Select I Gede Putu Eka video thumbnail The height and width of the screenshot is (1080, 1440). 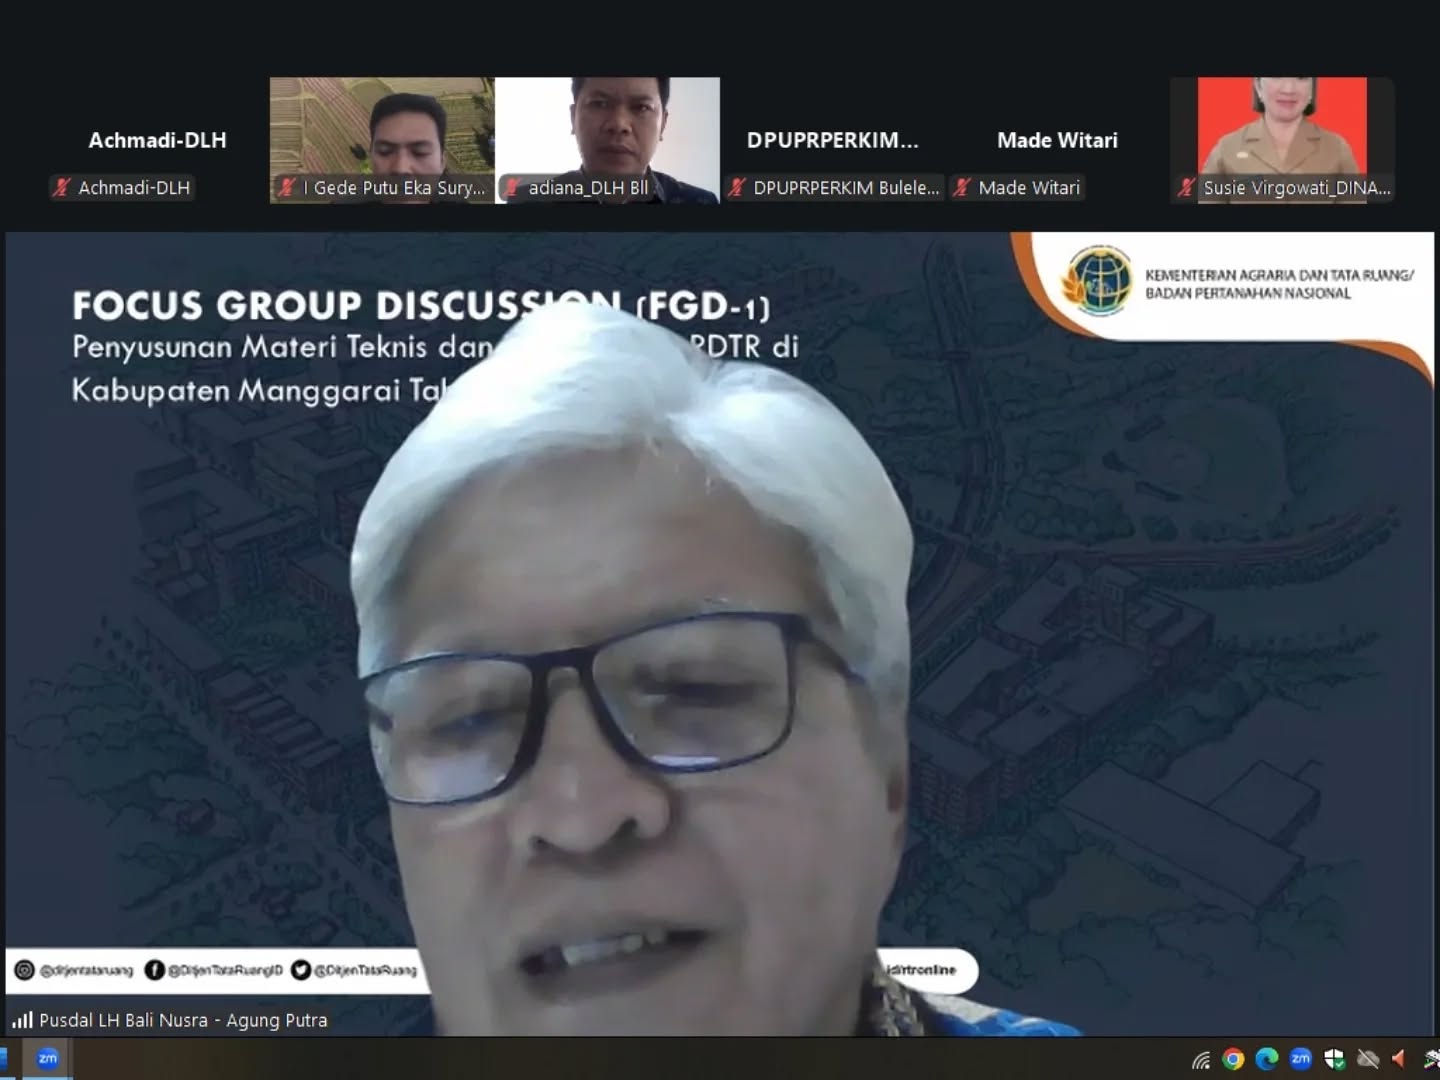(x=382, y=130)
